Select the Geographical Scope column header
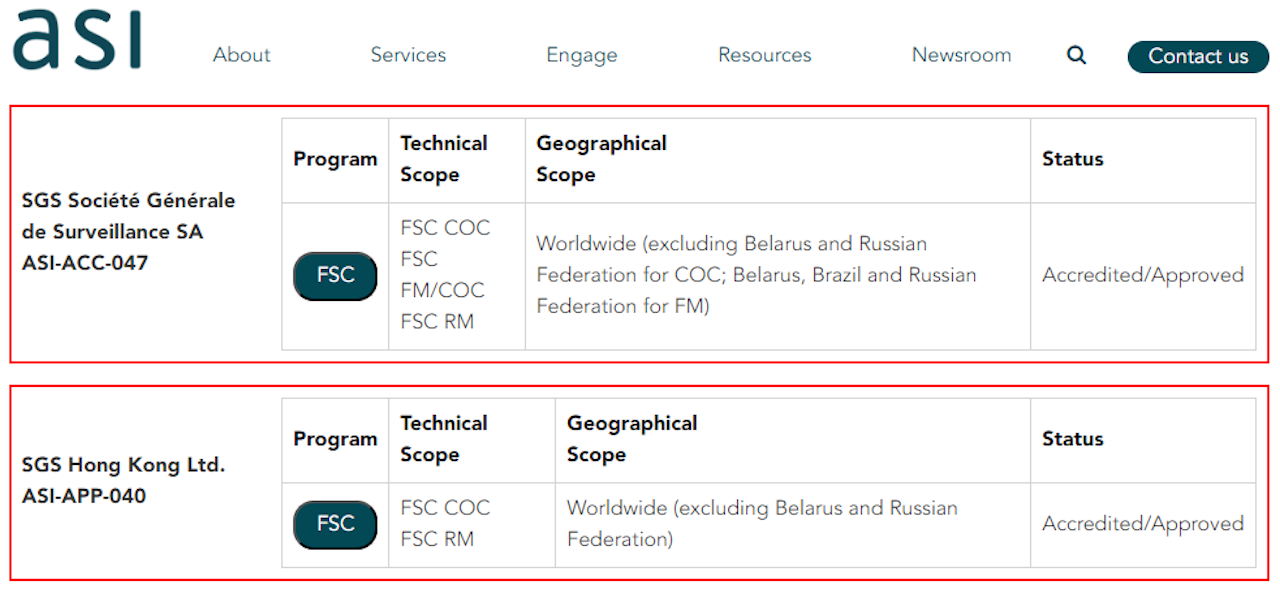 point(601,158)
